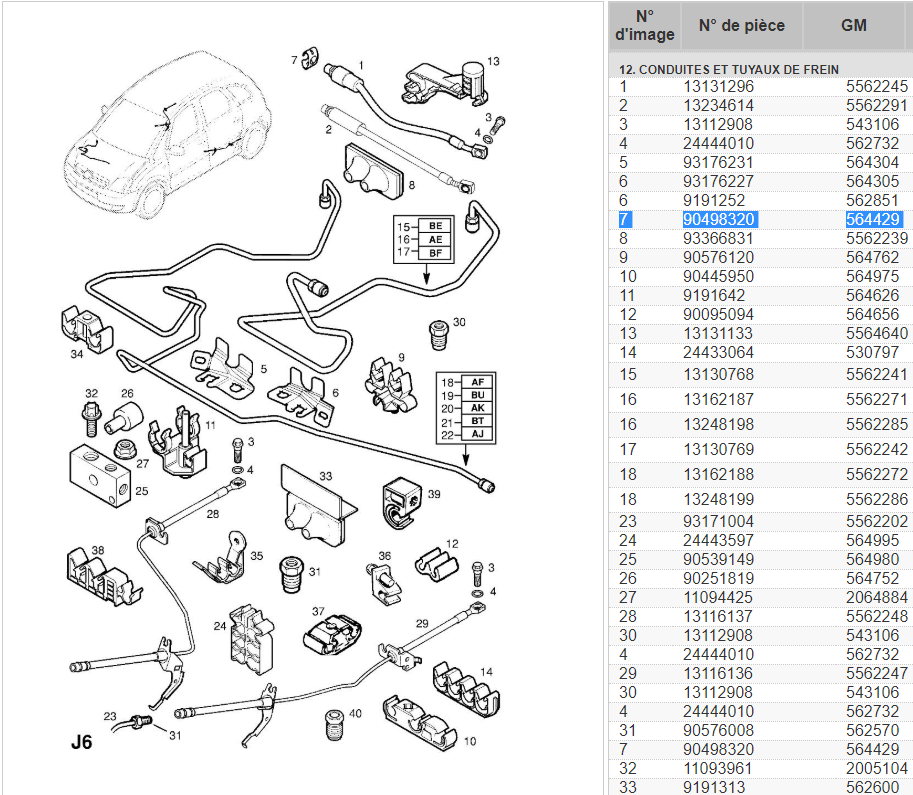The image size is (913, 795).
Task: Select the Conduites et tuyaux de frein heading
Action: point(729,69)
